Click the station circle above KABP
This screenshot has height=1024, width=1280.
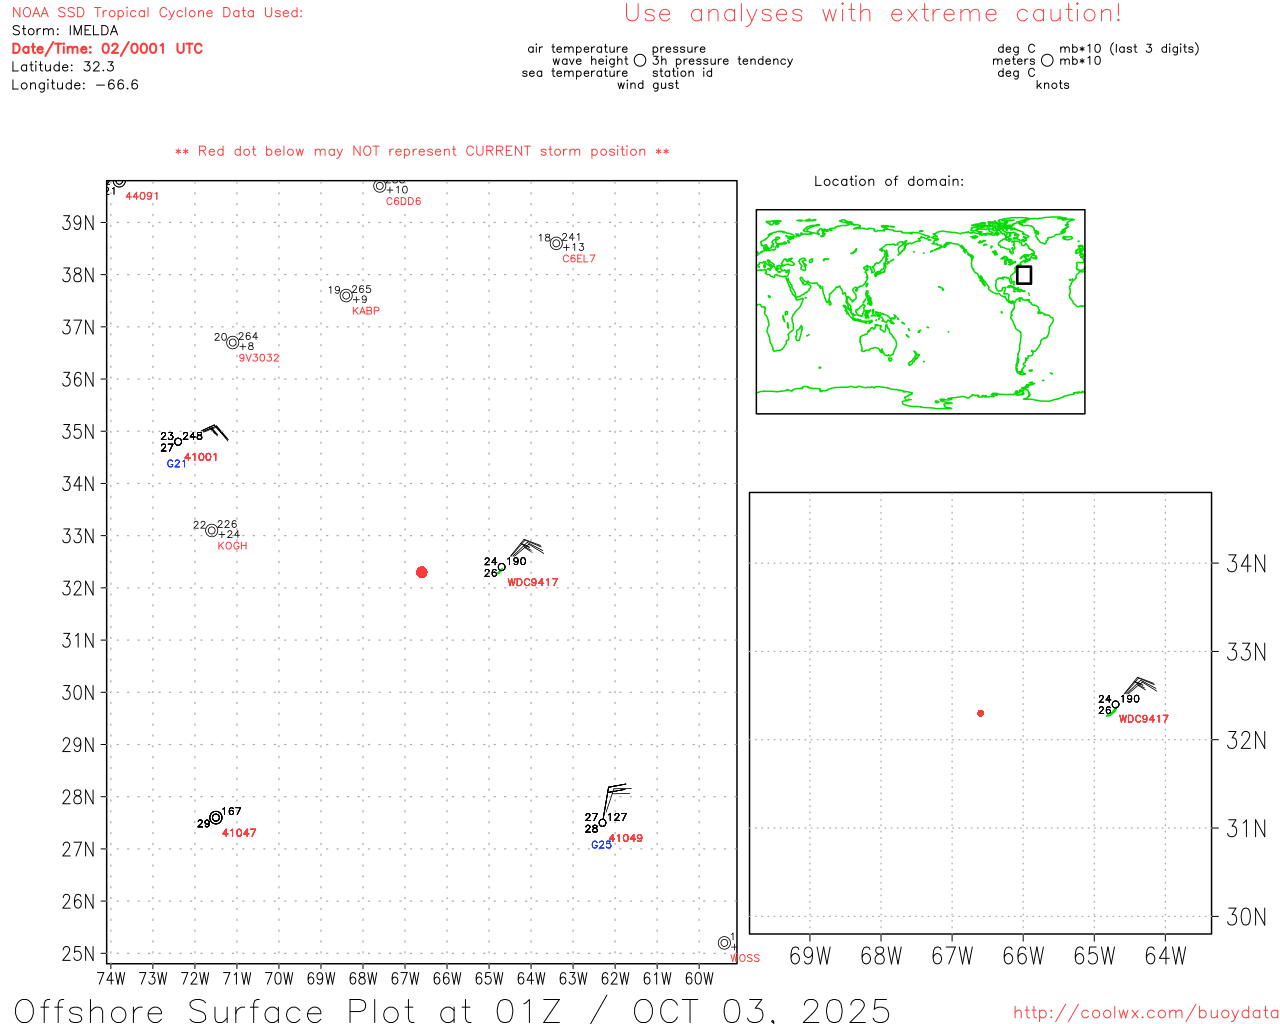[346, 296]
